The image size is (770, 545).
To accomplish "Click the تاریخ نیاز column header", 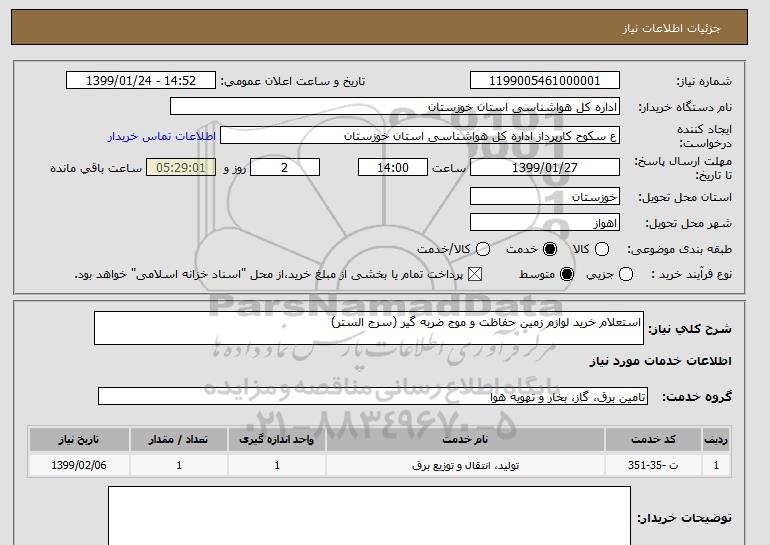I will tap(79, 439).
